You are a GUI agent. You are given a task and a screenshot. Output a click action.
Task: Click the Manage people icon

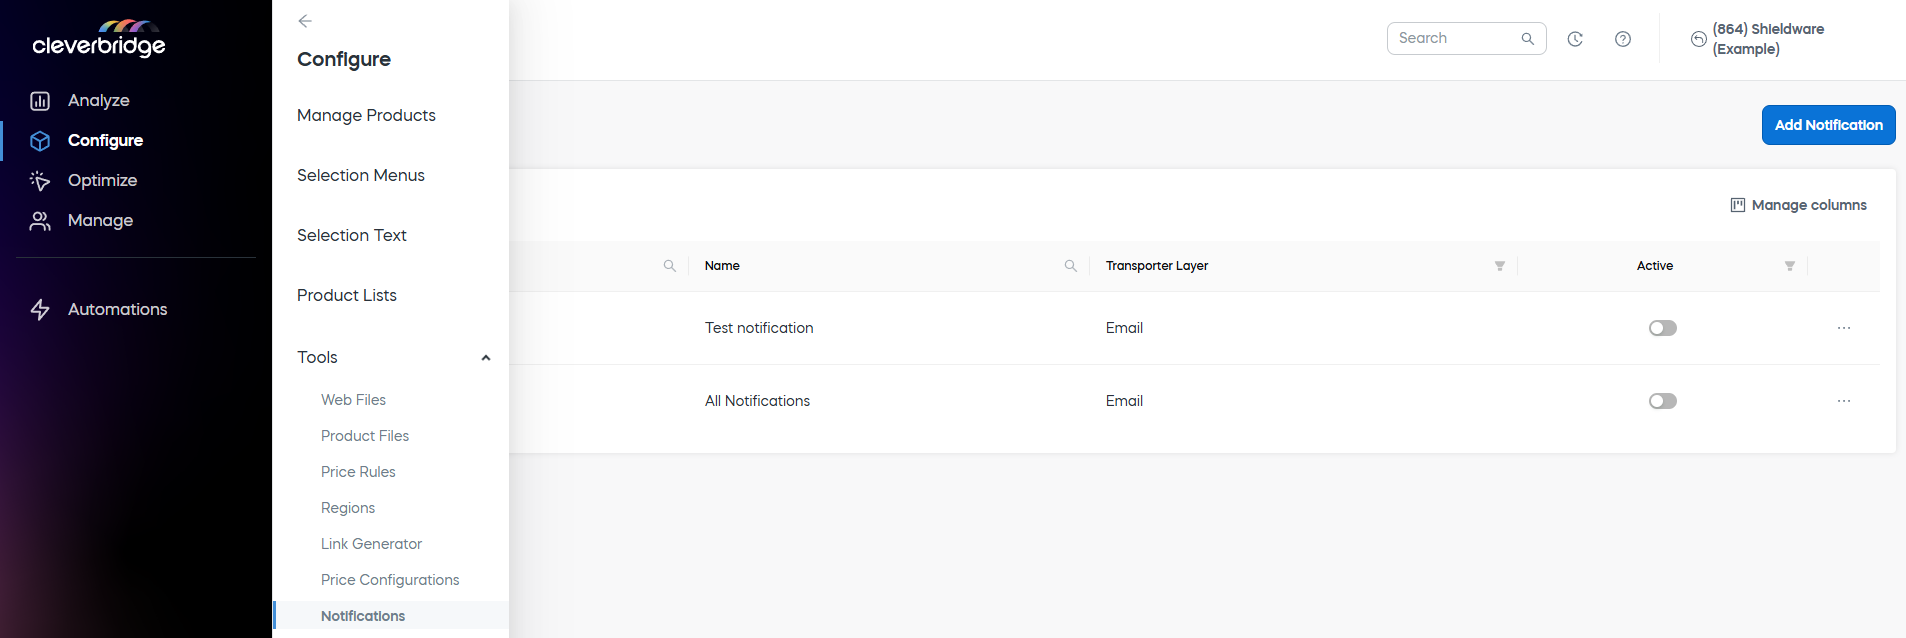(40, 221)
